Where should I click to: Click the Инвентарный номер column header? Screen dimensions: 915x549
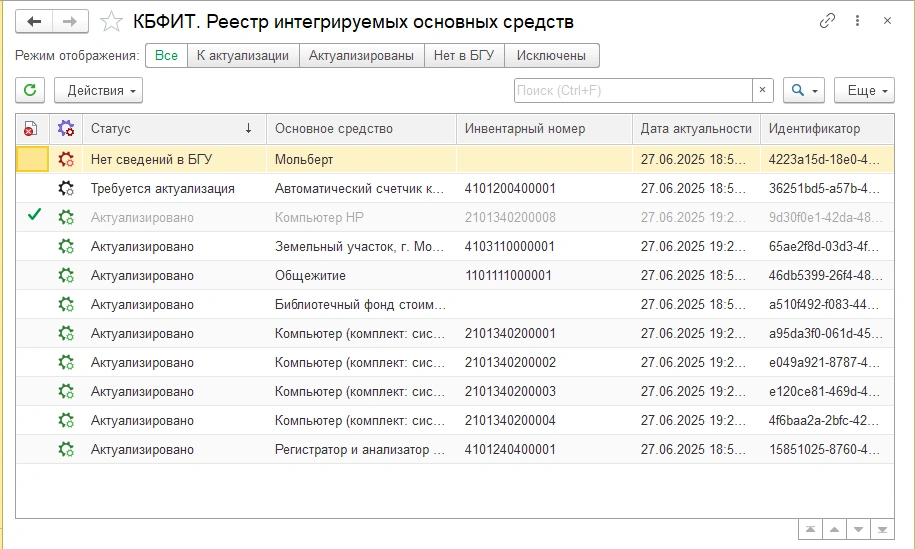point(544,128)
